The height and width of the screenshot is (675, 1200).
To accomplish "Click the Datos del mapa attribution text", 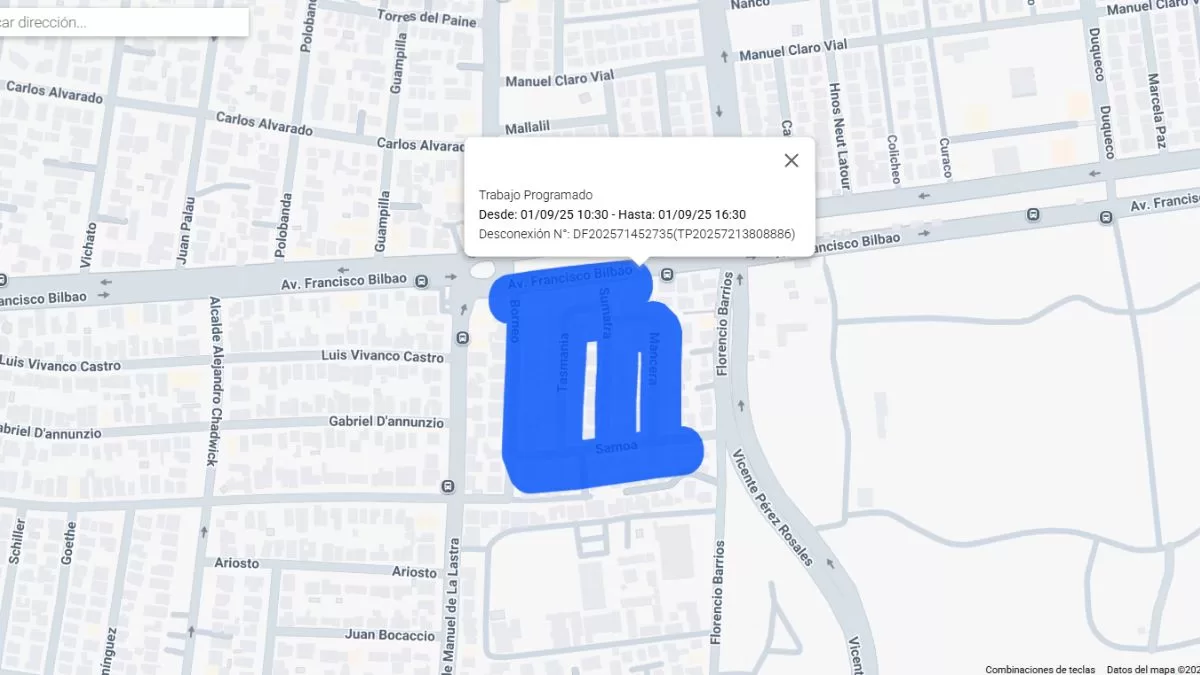I will coord(1152,669).
